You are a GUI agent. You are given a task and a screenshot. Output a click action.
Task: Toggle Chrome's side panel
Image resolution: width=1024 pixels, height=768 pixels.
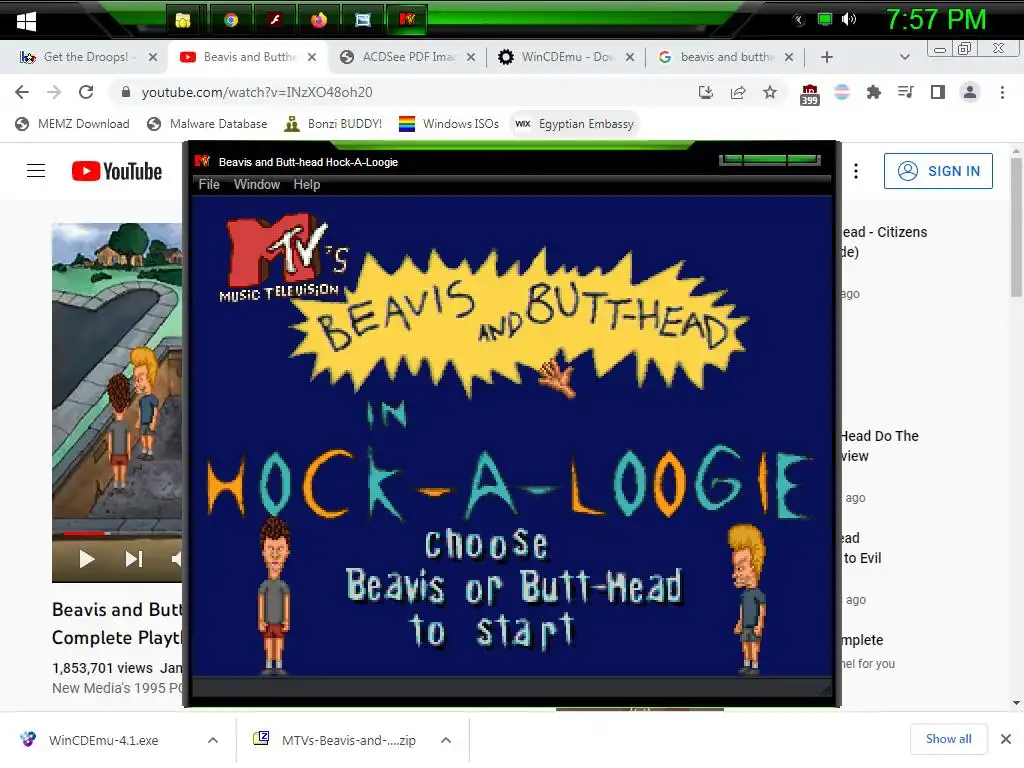pos(938,92)
